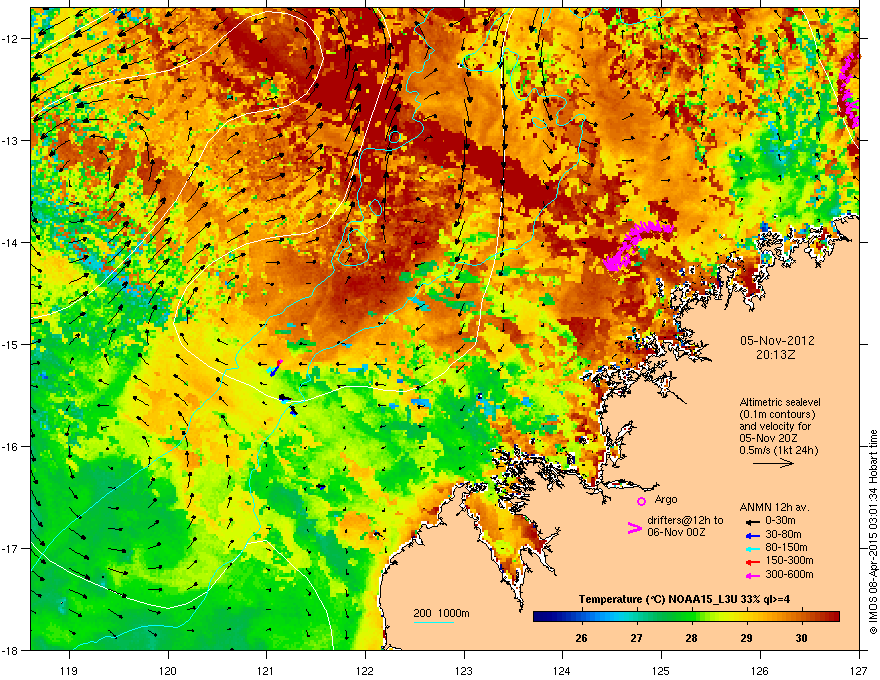Viewport: 880px width, 680px height.
Task: Click the colorbar tick label 27
Action: [636, 638]
